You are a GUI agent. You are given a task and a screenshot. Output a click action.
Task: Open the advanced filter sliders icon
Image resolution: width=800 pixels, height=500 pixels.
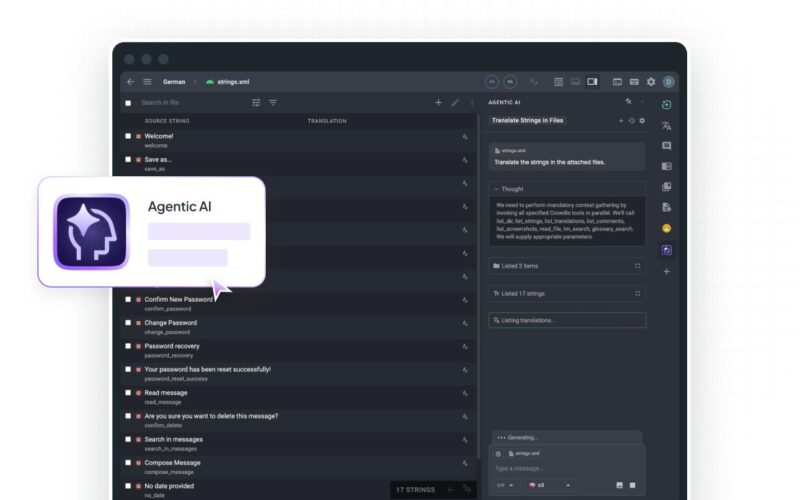(x=256, y=103)
